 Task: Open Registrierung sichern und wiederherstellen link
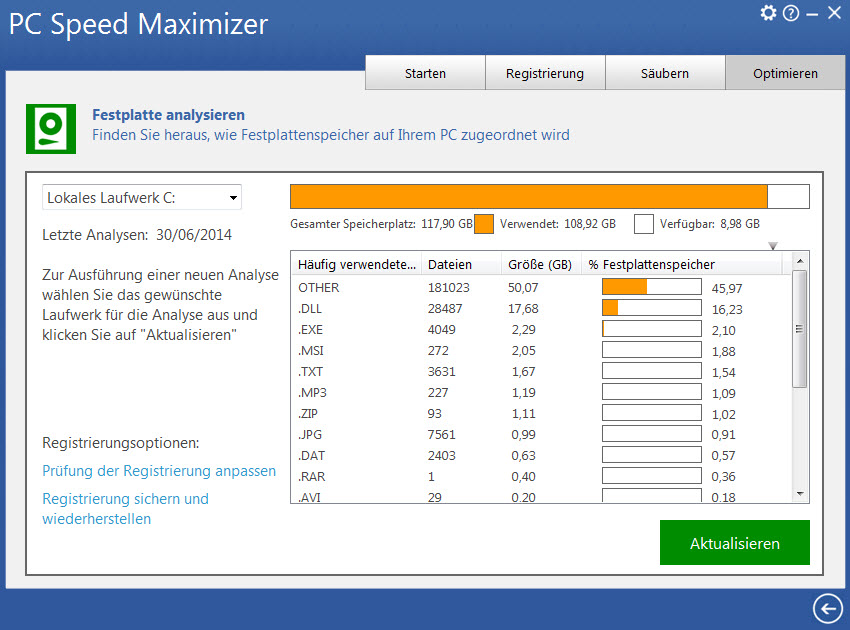click(x=125, y=509)
